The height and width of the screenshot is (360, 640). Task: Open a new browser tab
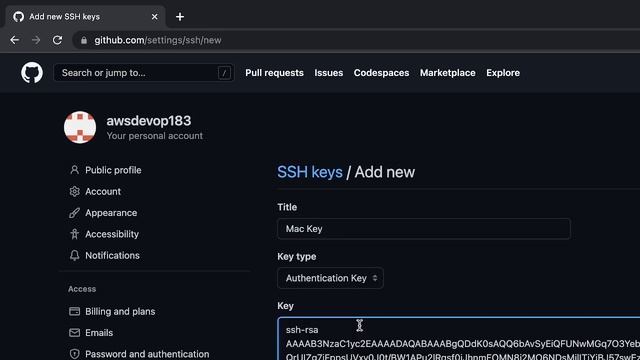(x=180, y=17)
